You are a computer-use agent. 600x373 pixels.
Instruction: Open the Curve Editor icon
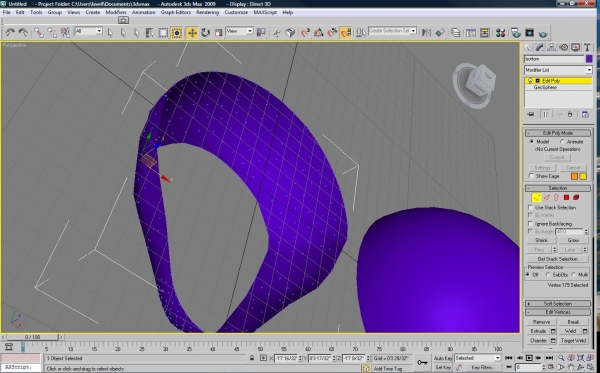(x=471, y=33)
